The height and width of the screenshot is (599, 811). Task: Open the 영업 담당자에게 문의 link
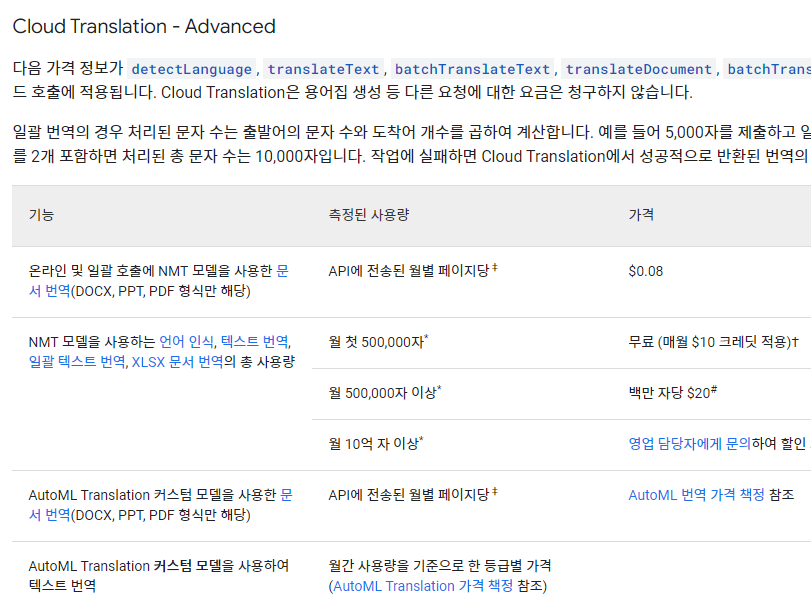[x=689, y=443]
